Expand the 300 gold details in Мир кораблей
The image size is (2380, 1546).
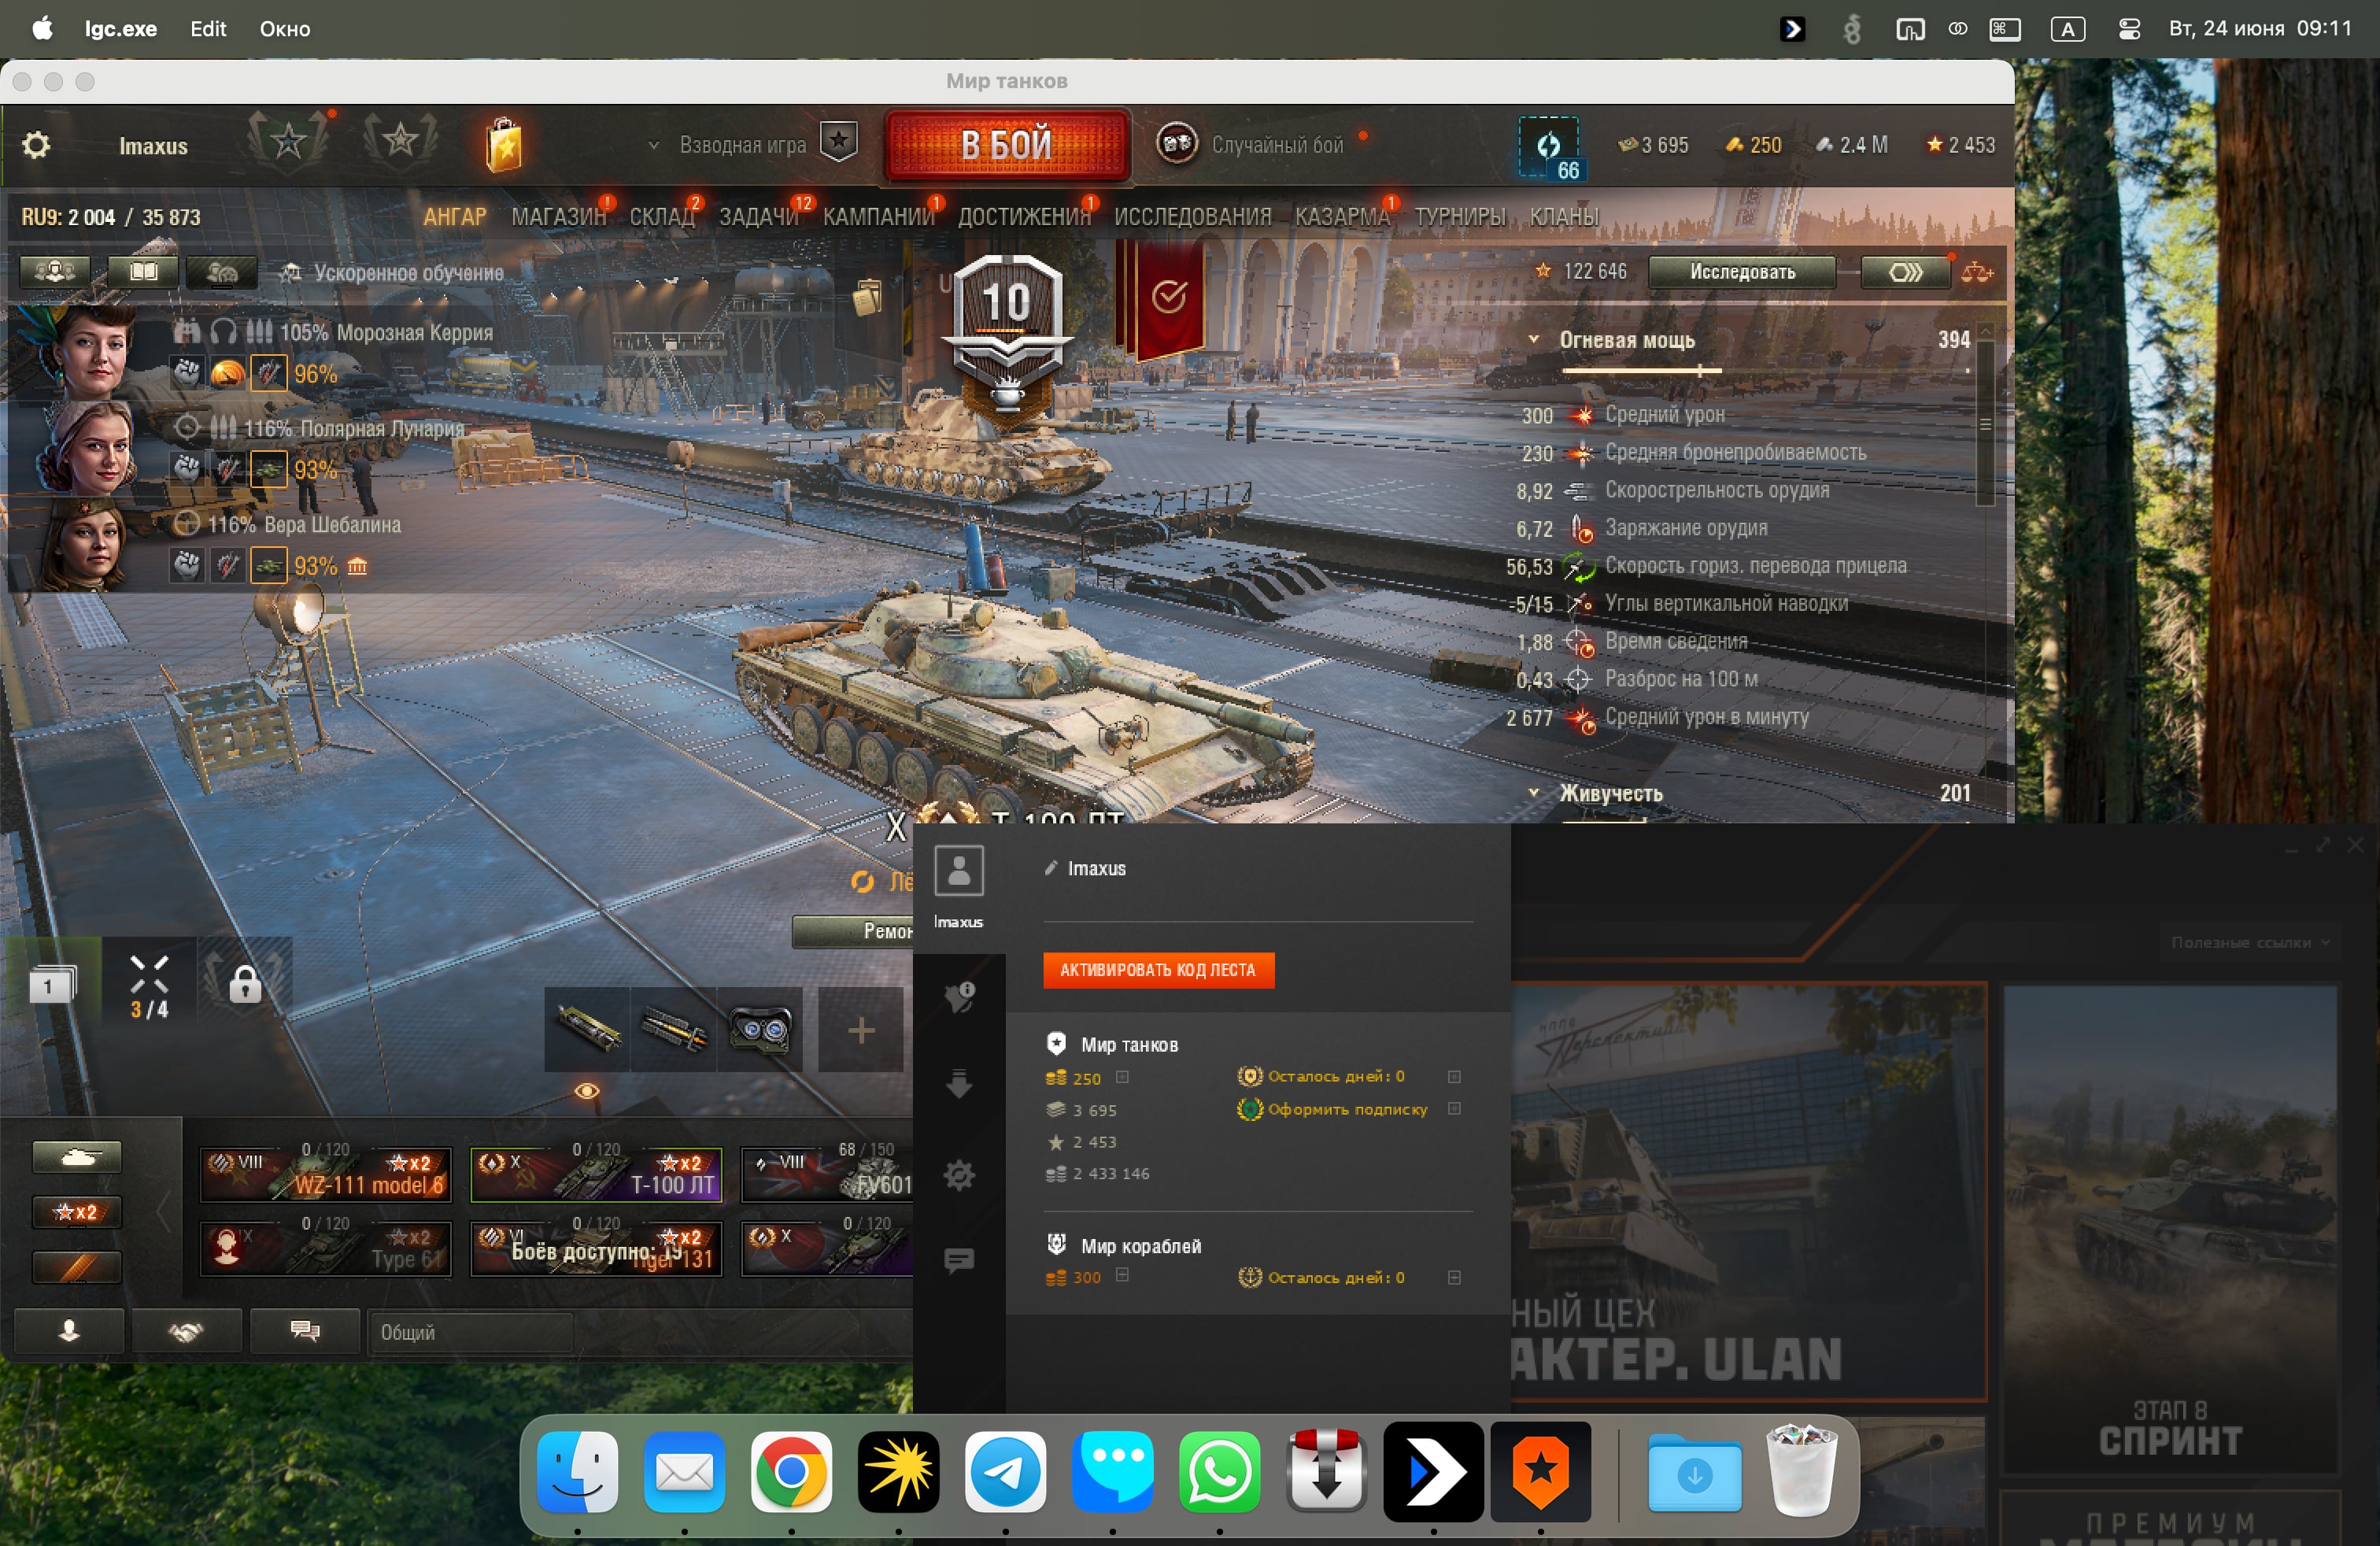point(1122,1275)
